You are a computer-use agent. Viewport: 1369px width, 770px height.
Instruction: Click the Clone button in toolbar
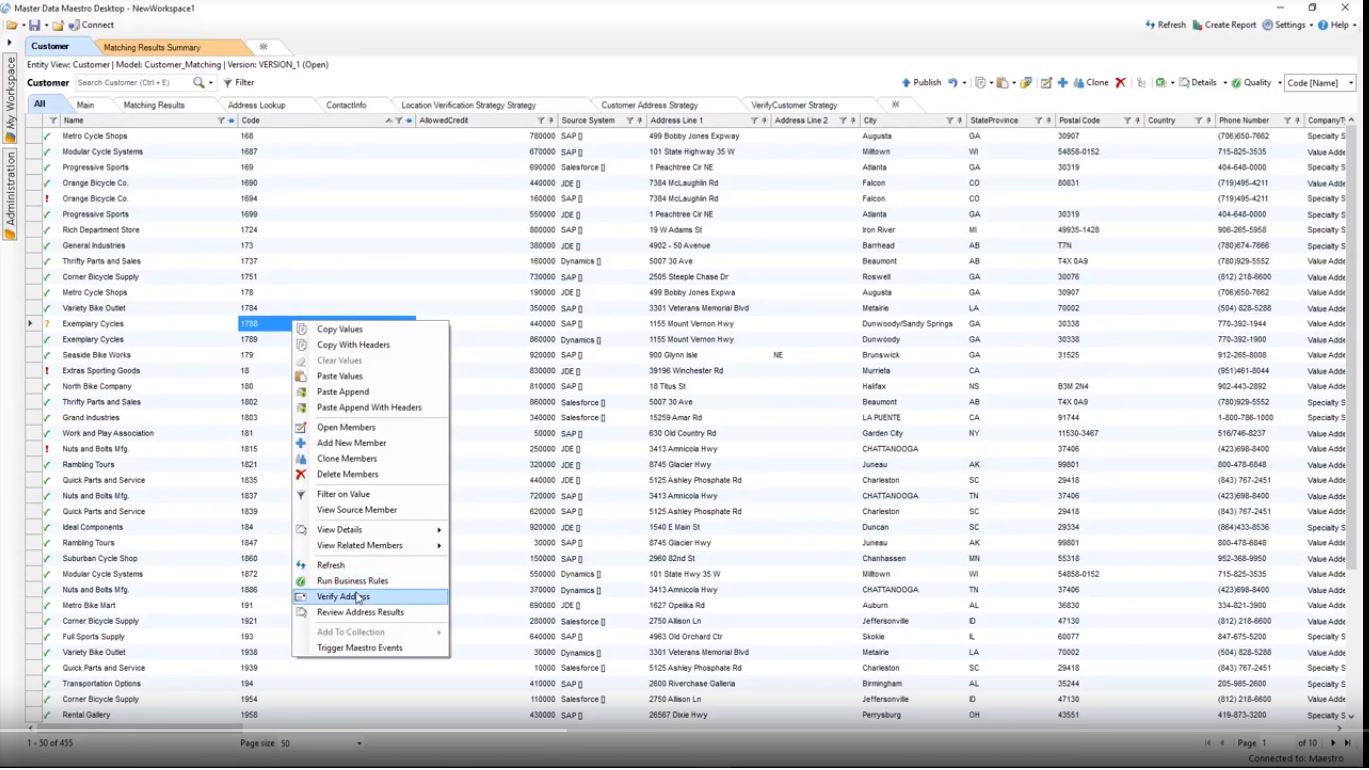coord(1090,83)
